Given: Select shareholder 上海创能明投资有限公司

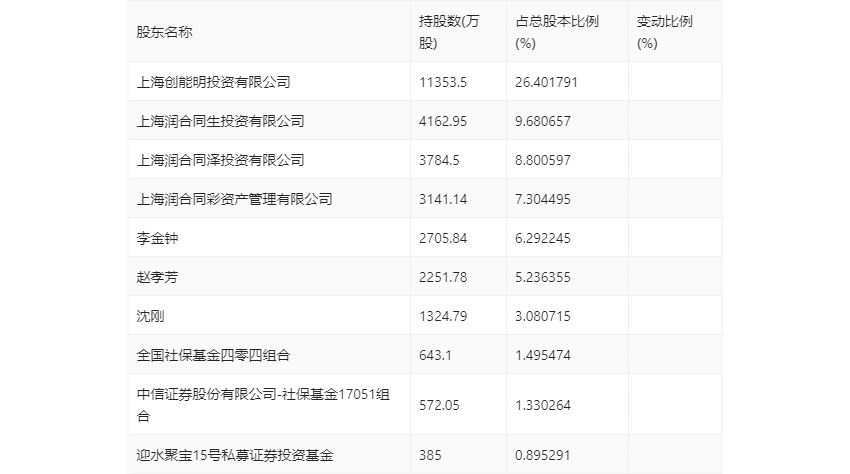Looking at the screenshot, I should tap(214, 82).
